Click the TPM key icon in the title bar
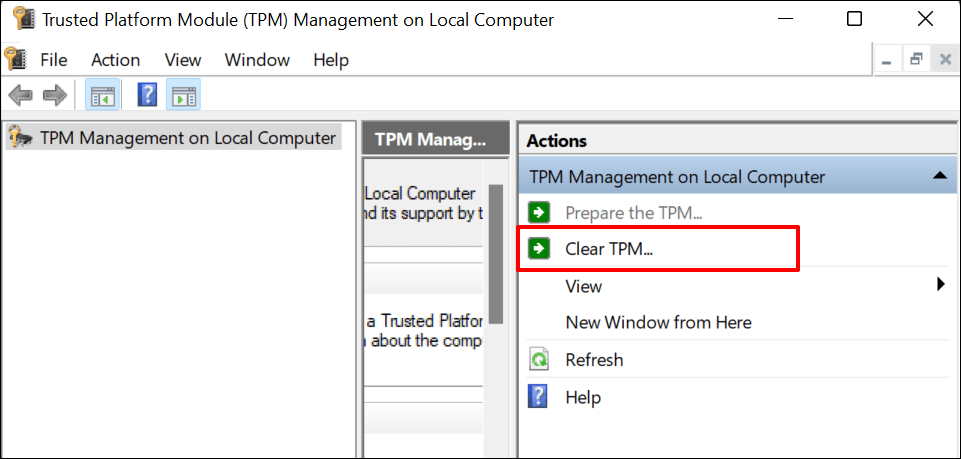The width and height of the screenshot is (961, 459). [20, 19]
